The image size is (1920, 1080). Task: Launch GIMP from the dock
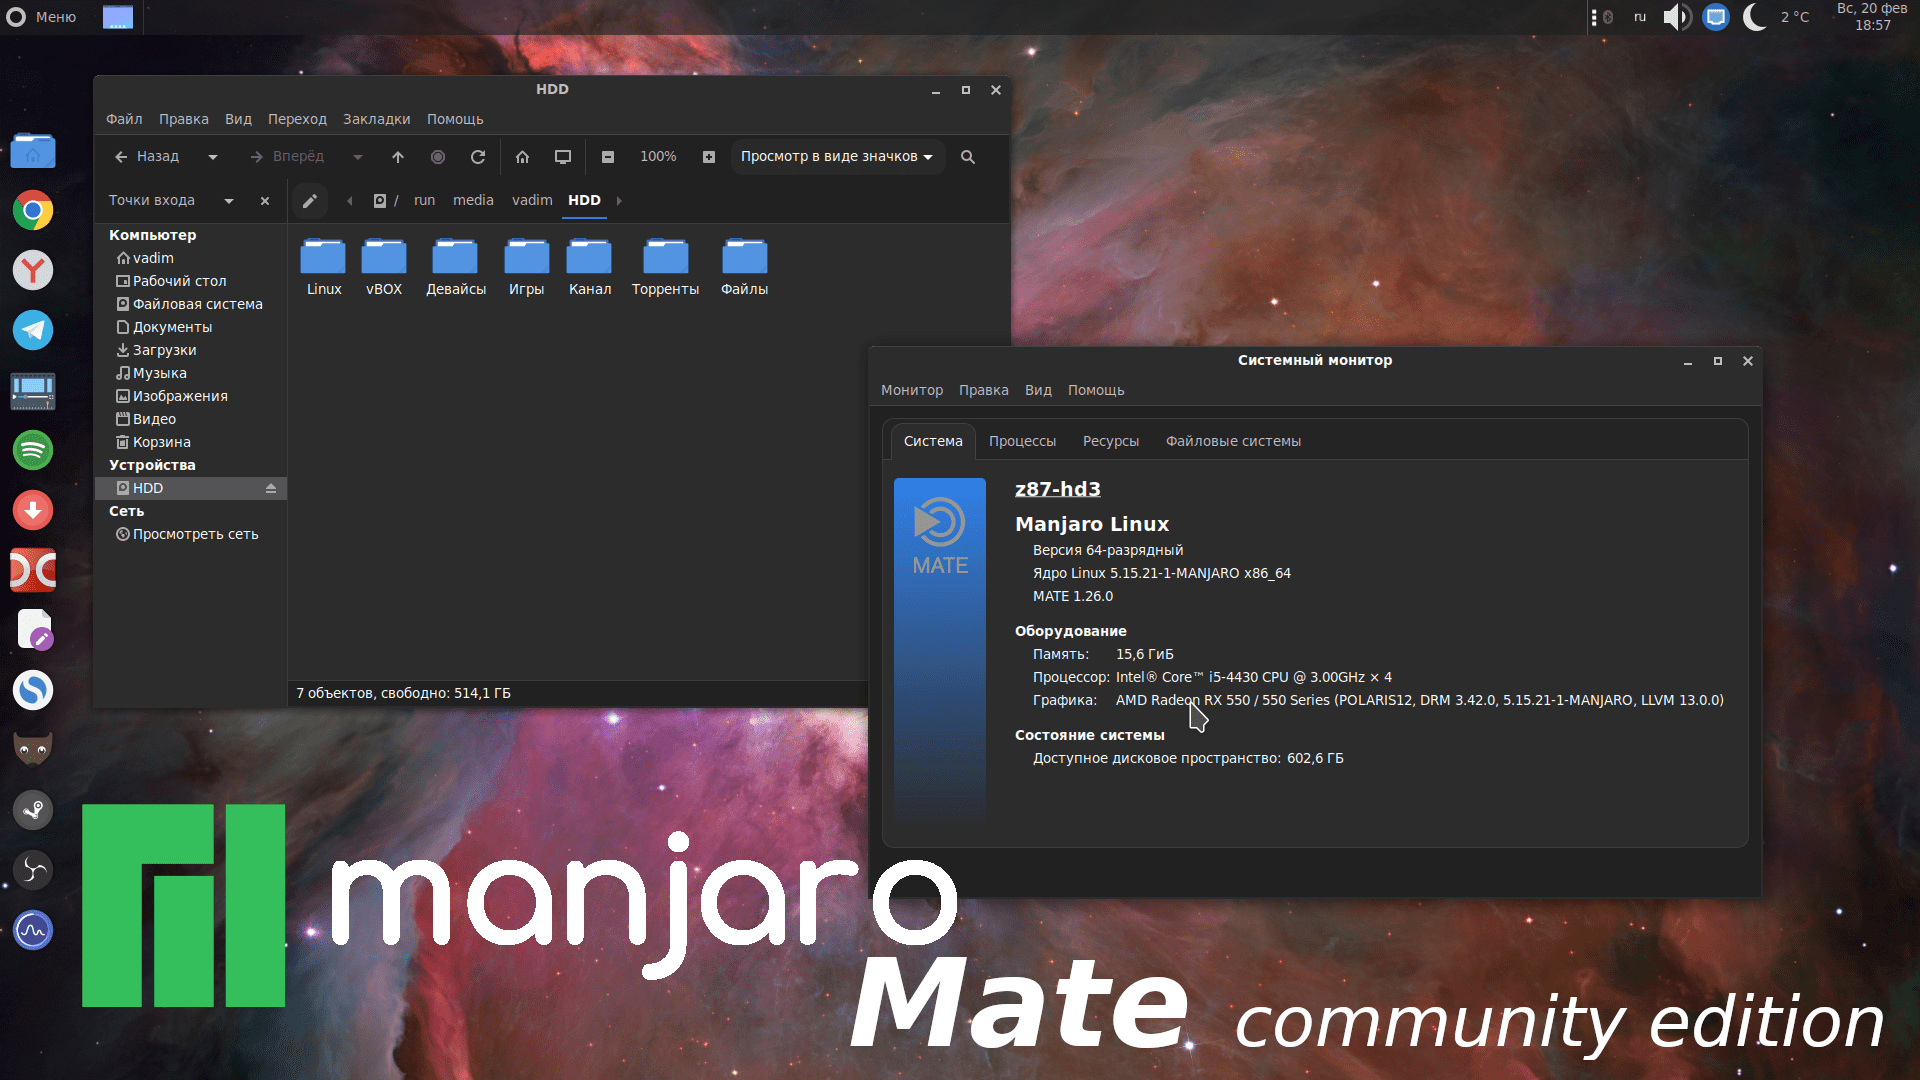33,748
